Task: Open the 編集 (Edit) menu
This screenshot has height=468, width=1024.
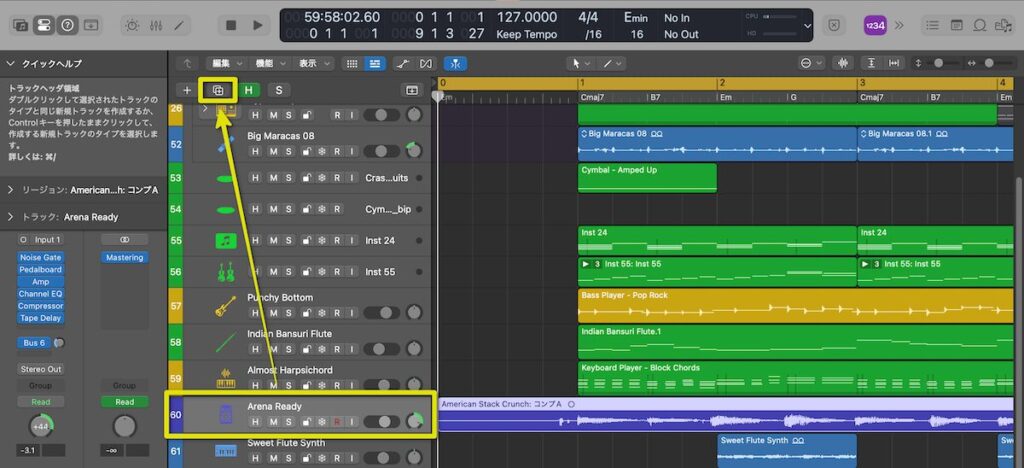Action: [225, 63]
